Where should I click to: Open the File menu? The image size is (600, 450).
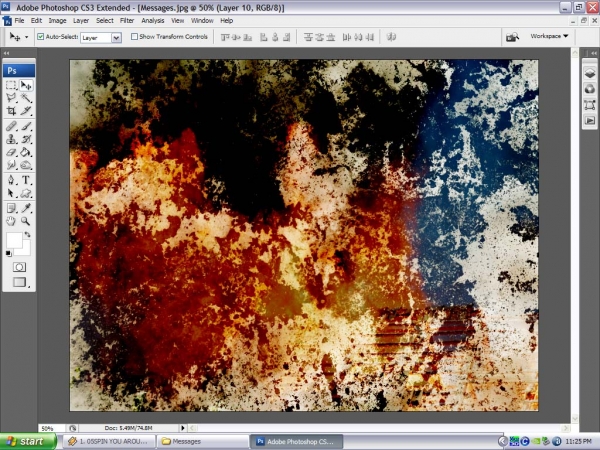coord(19,21)
